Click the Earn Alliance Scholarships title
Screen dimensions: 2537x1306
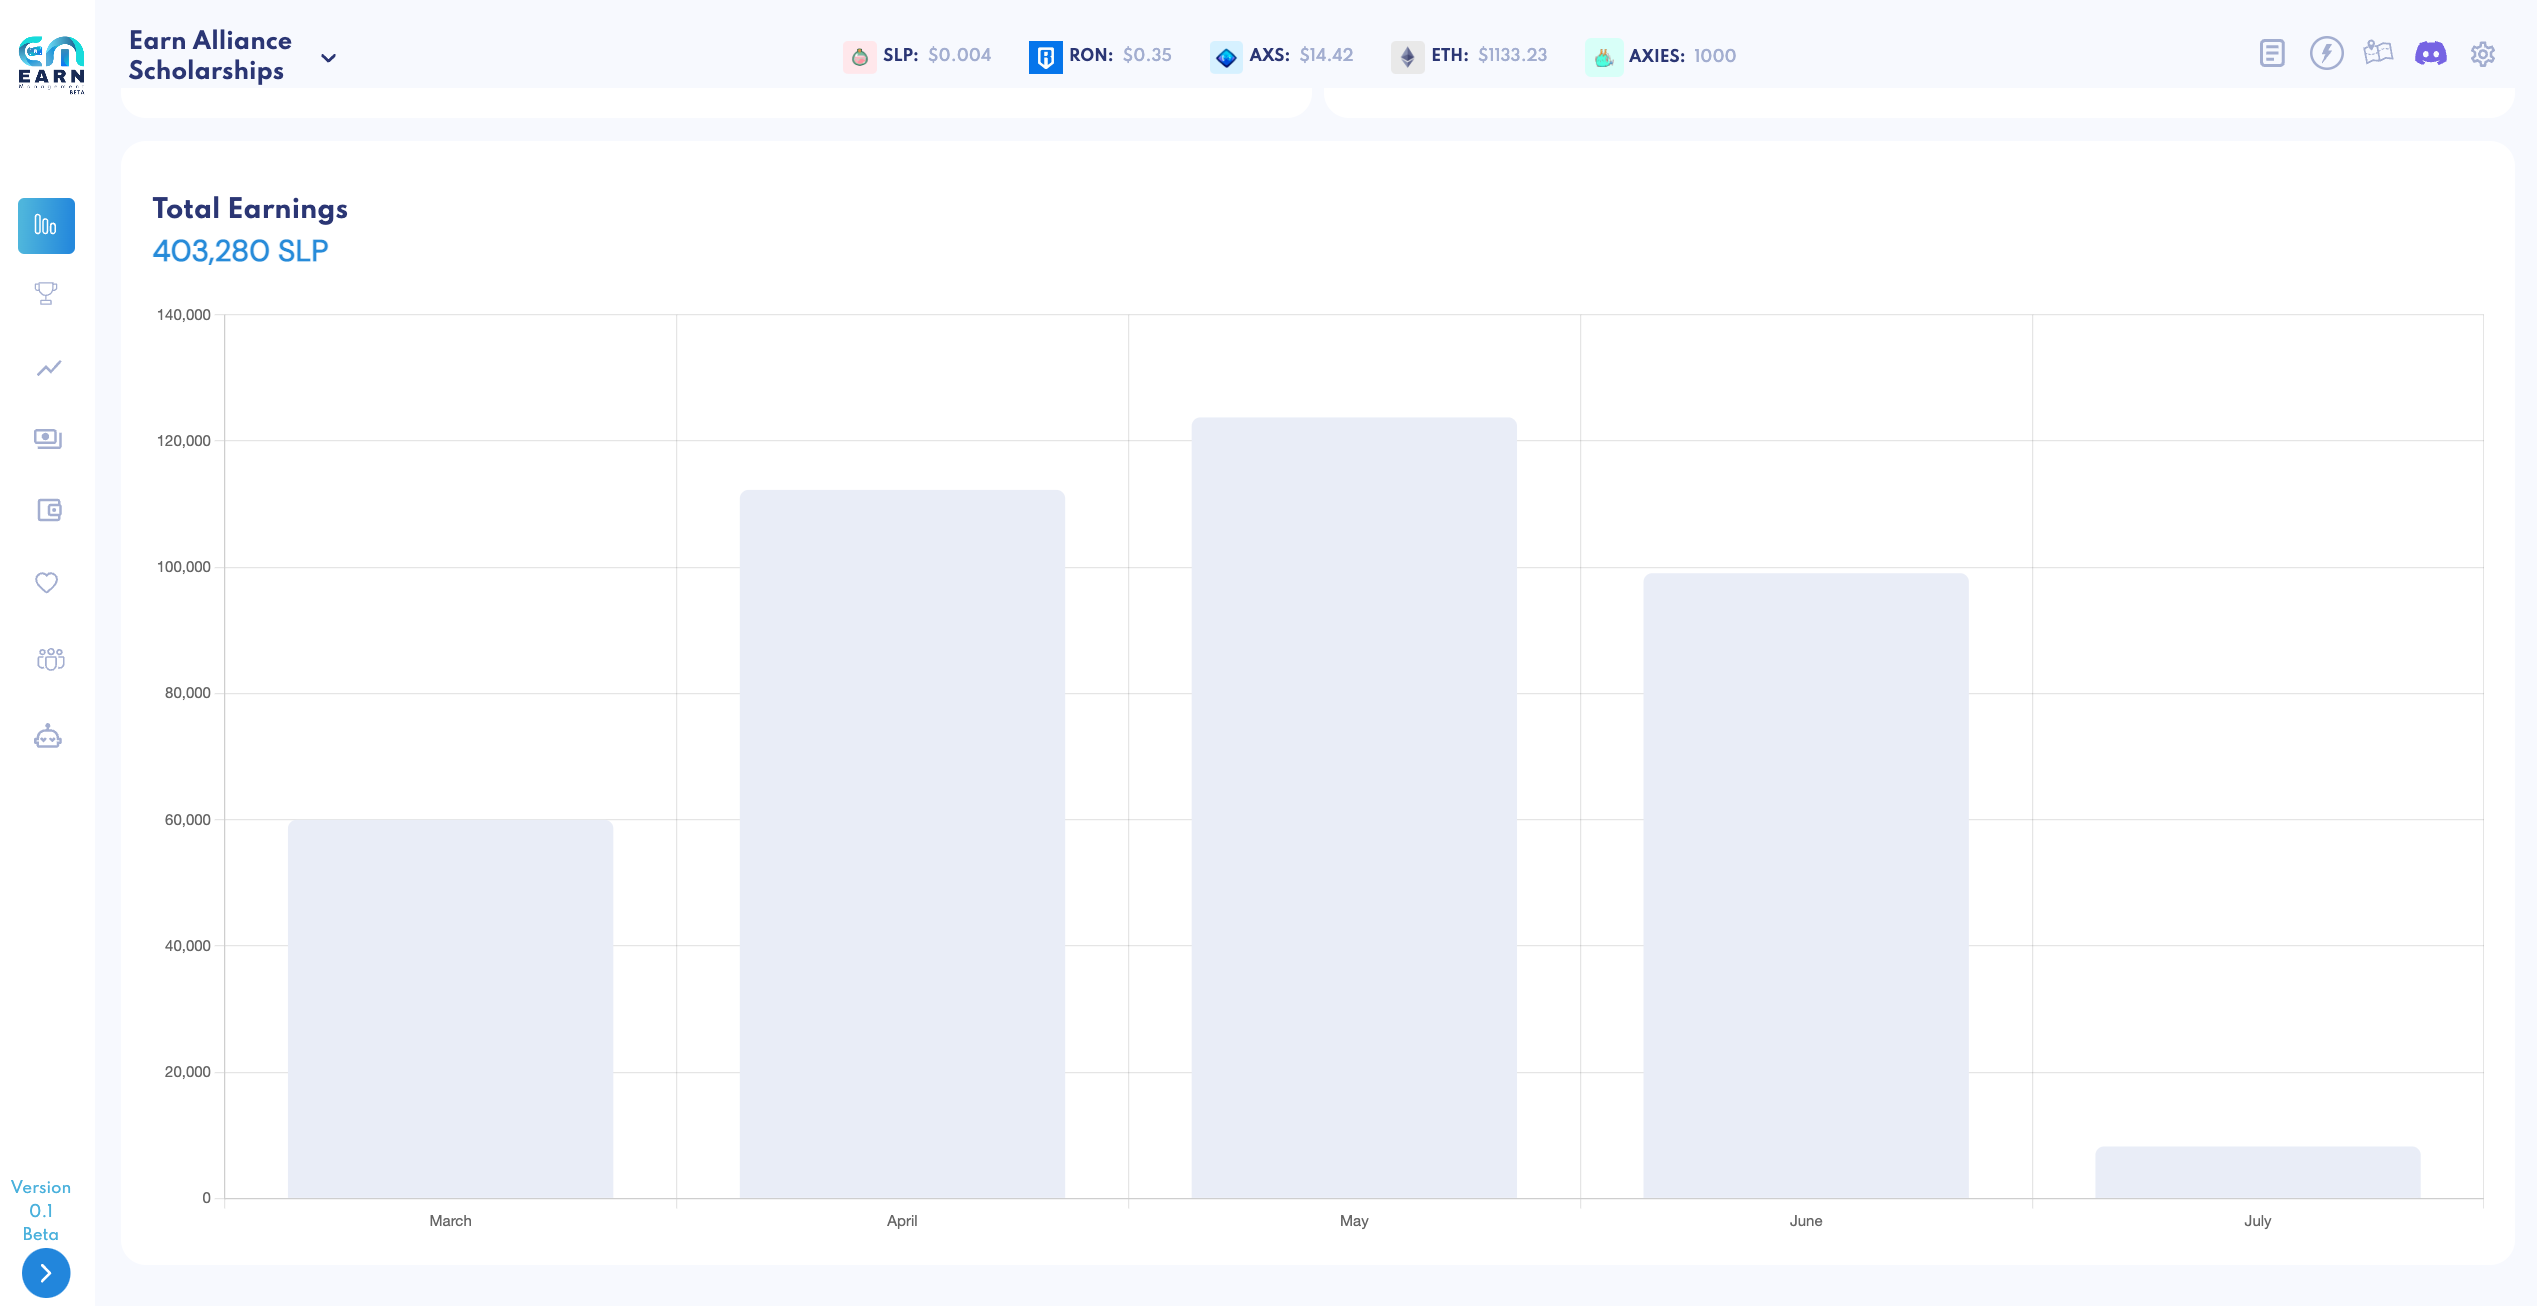pyautogui.click(x=210, y=55)
